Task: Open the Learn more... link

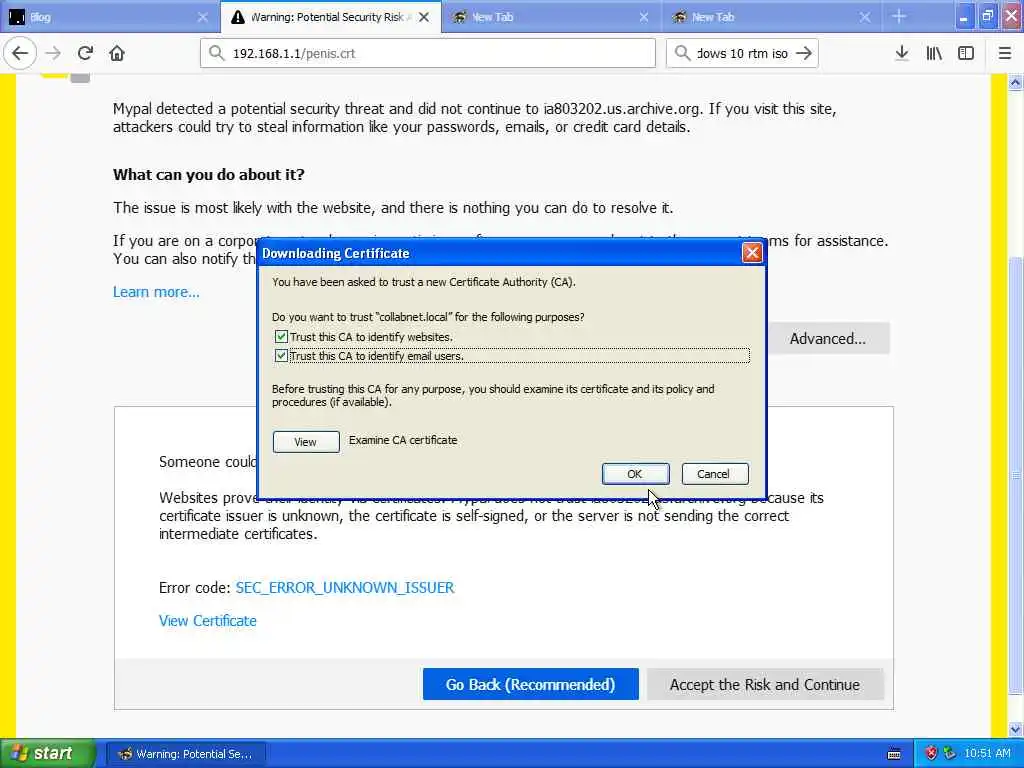Action: click(x=156, y=292)
